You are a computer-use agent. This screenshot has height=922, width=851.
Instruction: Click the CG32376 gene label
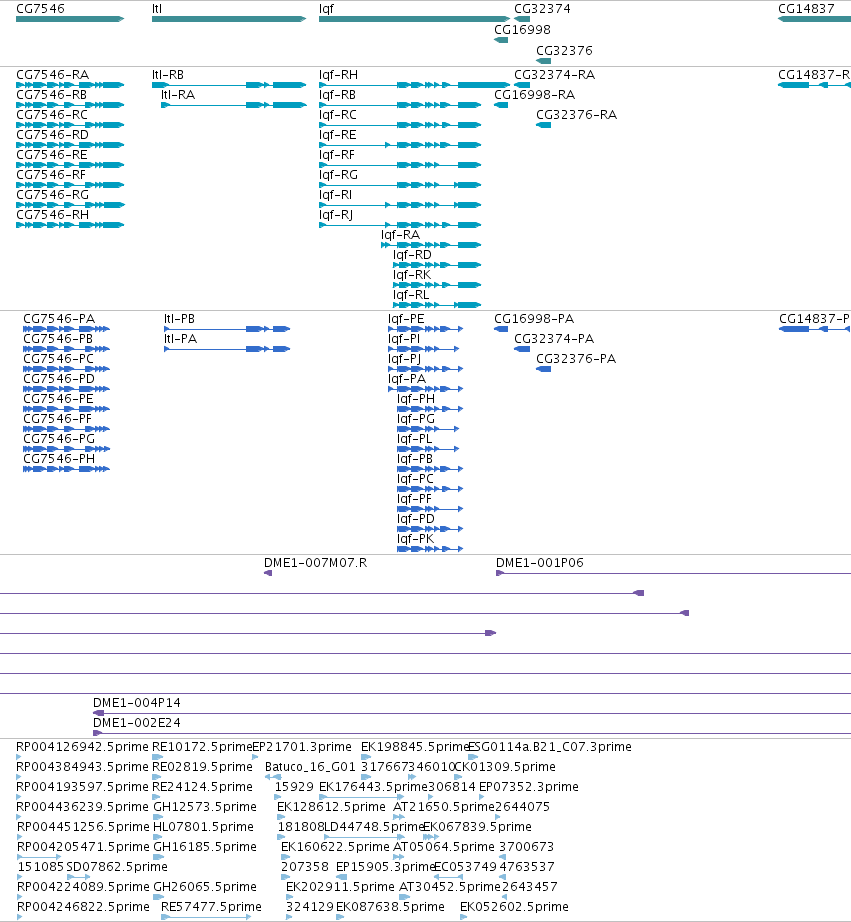[564, 51]
